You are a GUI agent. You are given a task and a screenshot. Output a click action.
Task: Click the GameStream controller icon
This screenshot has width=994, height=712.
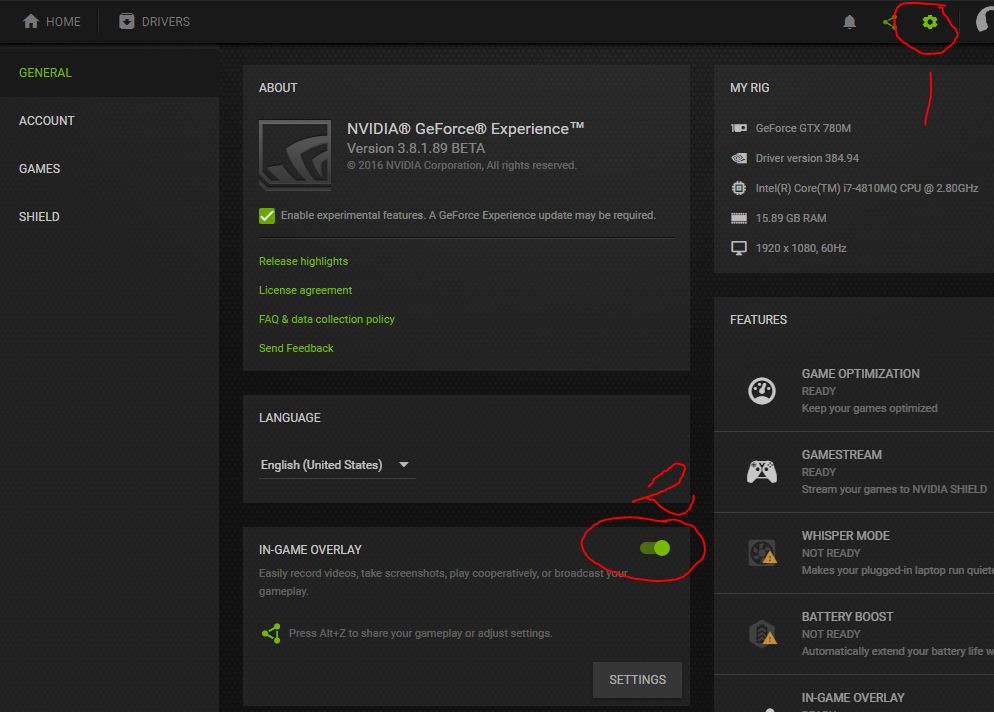(x=762, y=471)
